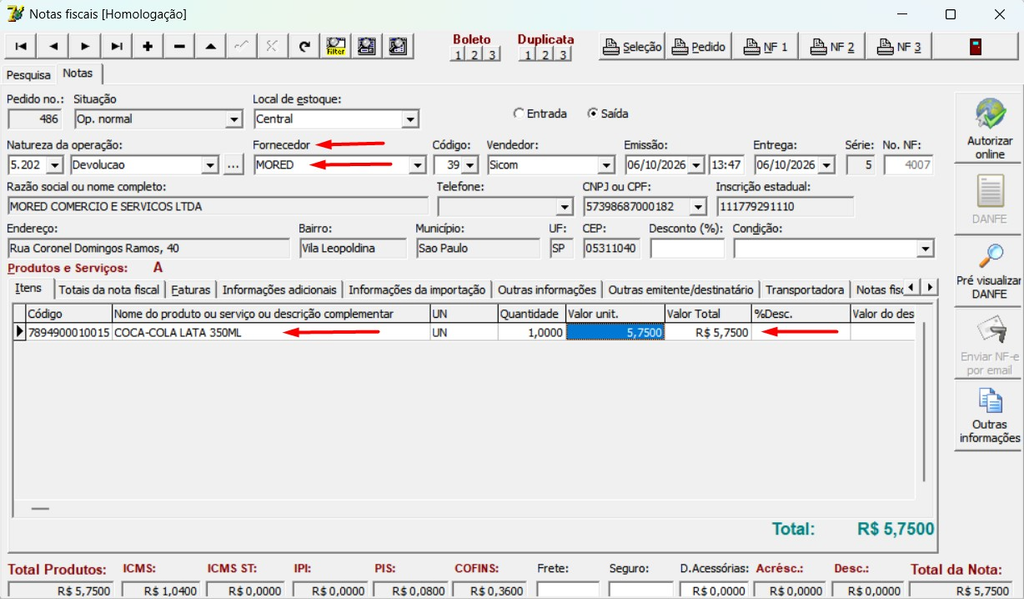Image resolution: width=1024 pixels, height=599 pixels.
Task: Open the Informações adicionais tab
Action: (280, 290)
